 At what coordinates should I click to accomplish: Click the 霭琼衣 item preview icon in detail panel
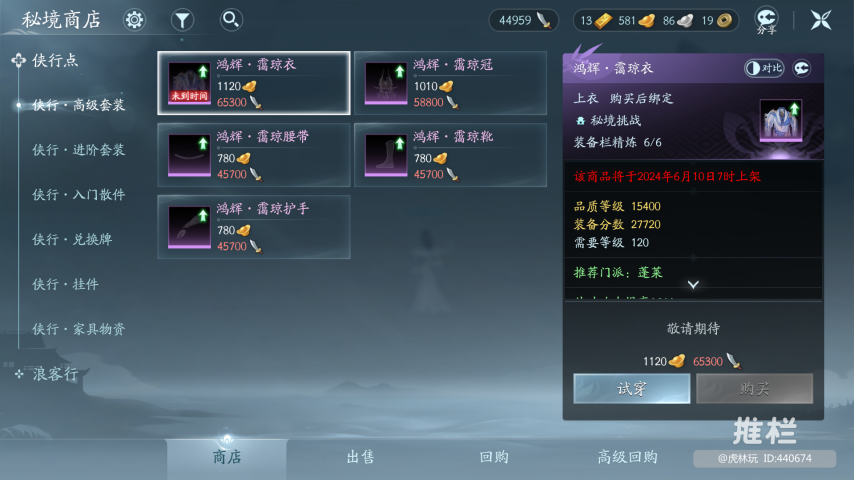click(780, 121)
